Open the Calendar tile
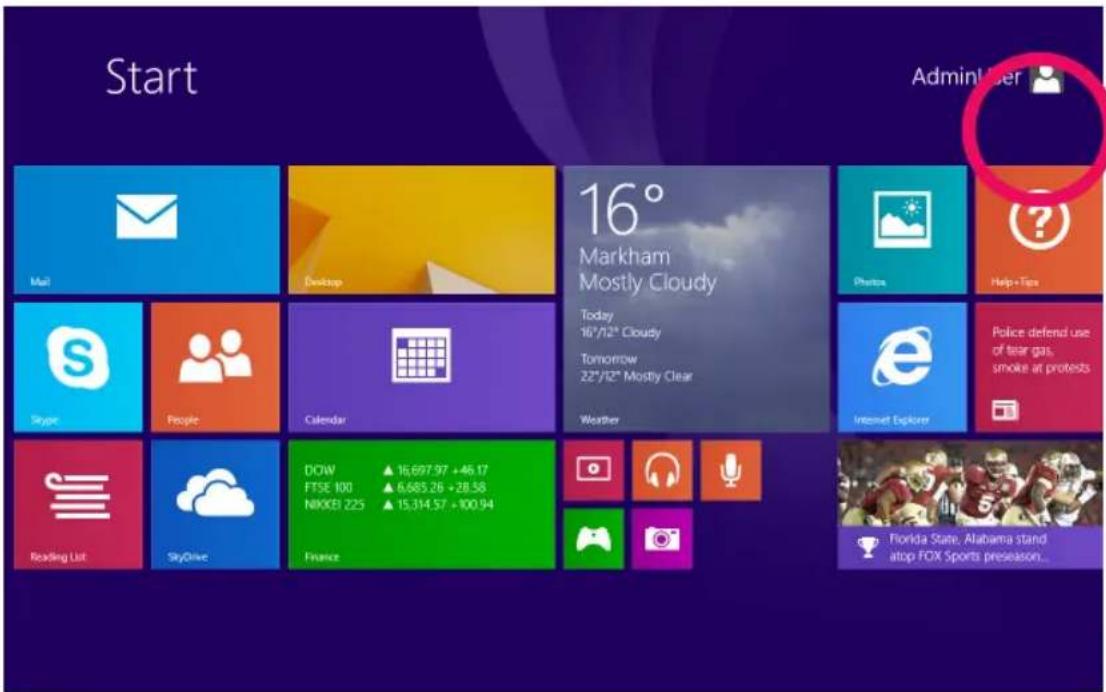 (422, 368)
